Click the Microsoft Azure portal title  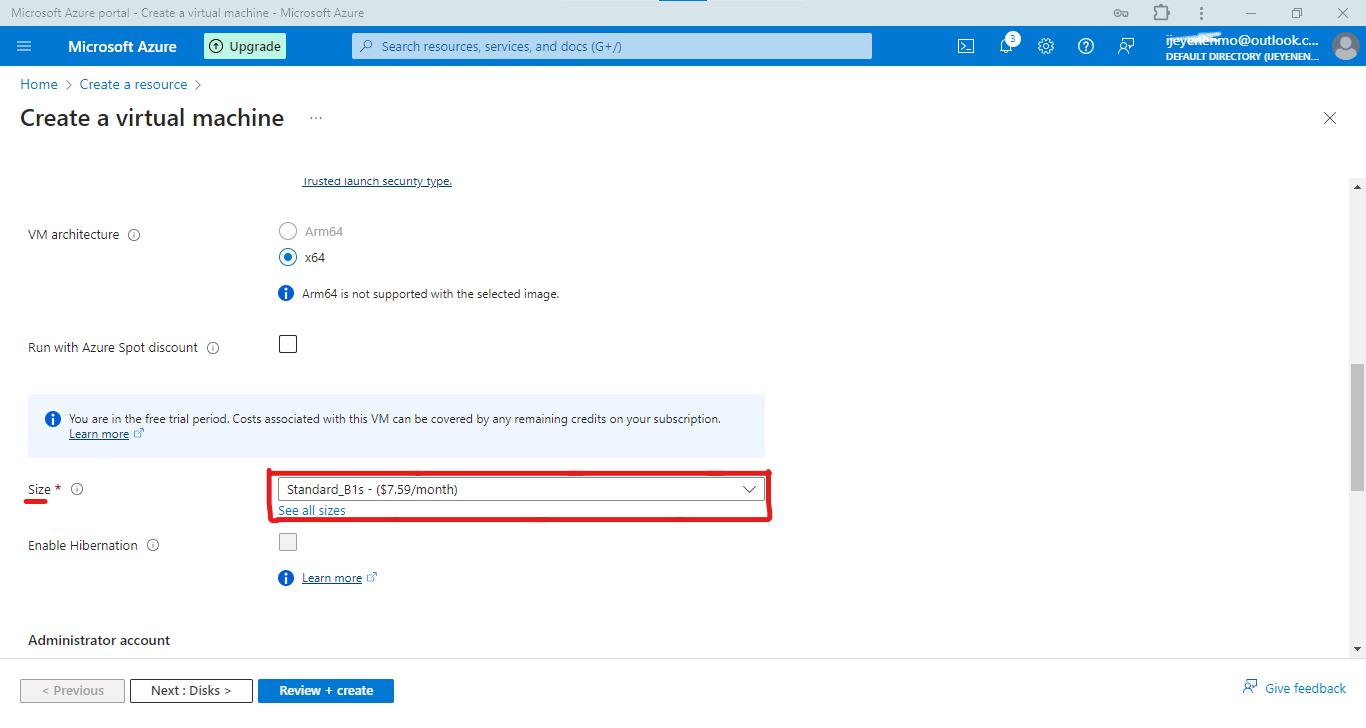click(x=122, y=47)
